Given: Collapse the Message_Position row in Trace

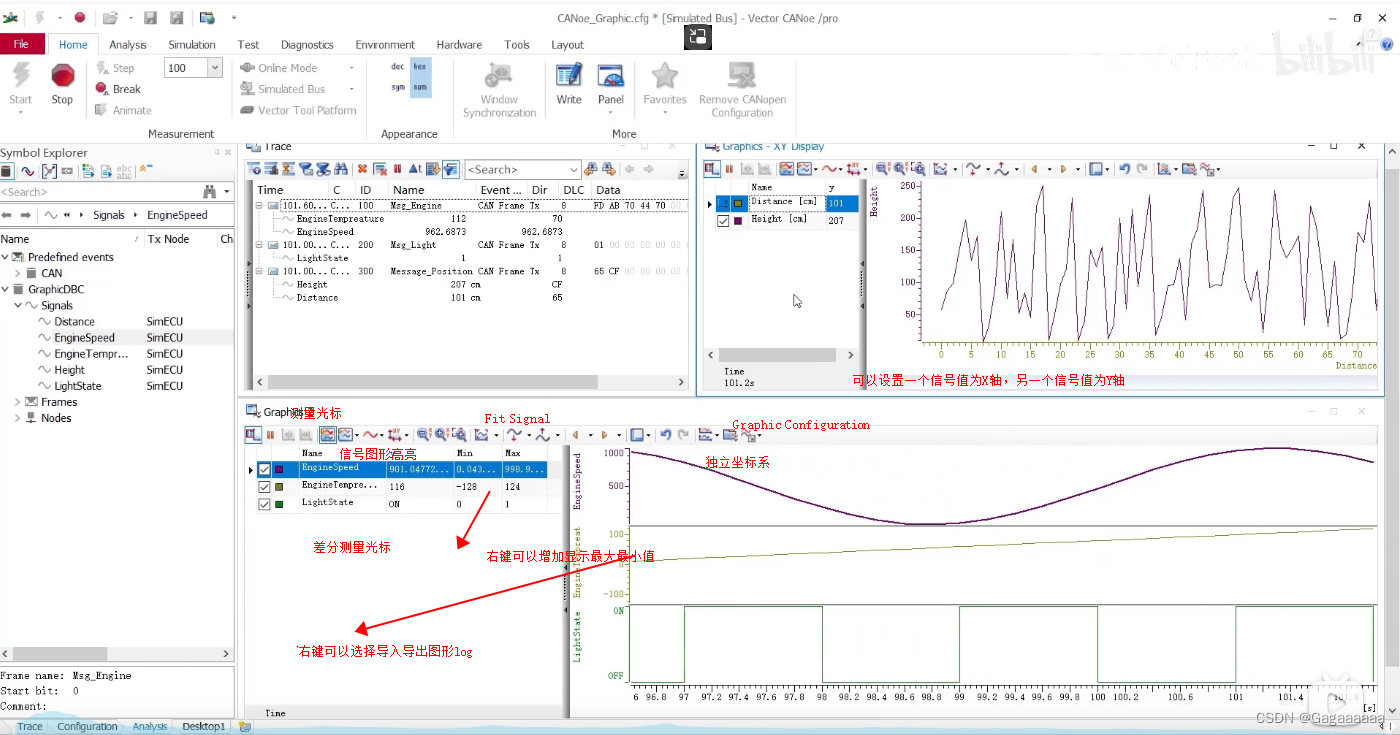Looking at the screenshot, I should (259, 271).
